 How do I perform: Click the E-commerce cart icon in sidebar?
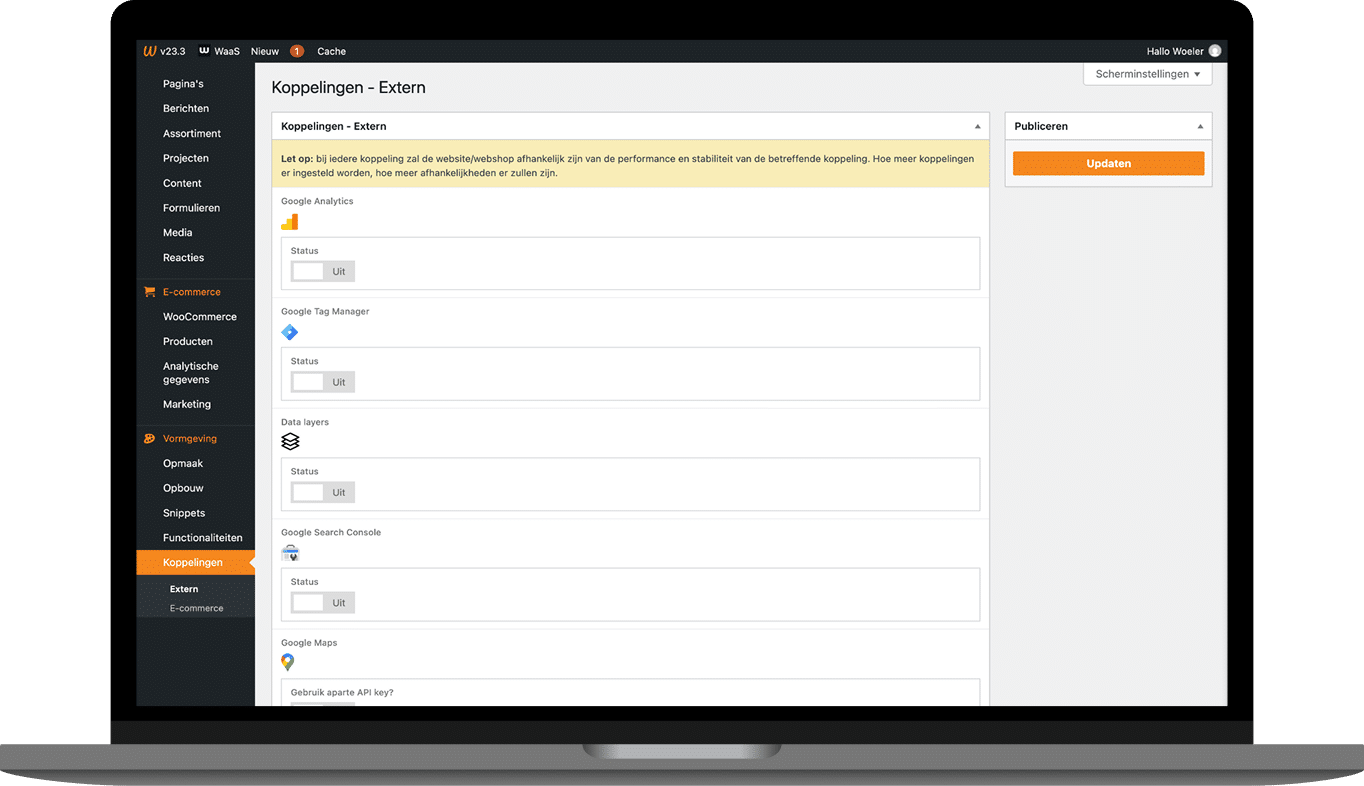[149, 292]
